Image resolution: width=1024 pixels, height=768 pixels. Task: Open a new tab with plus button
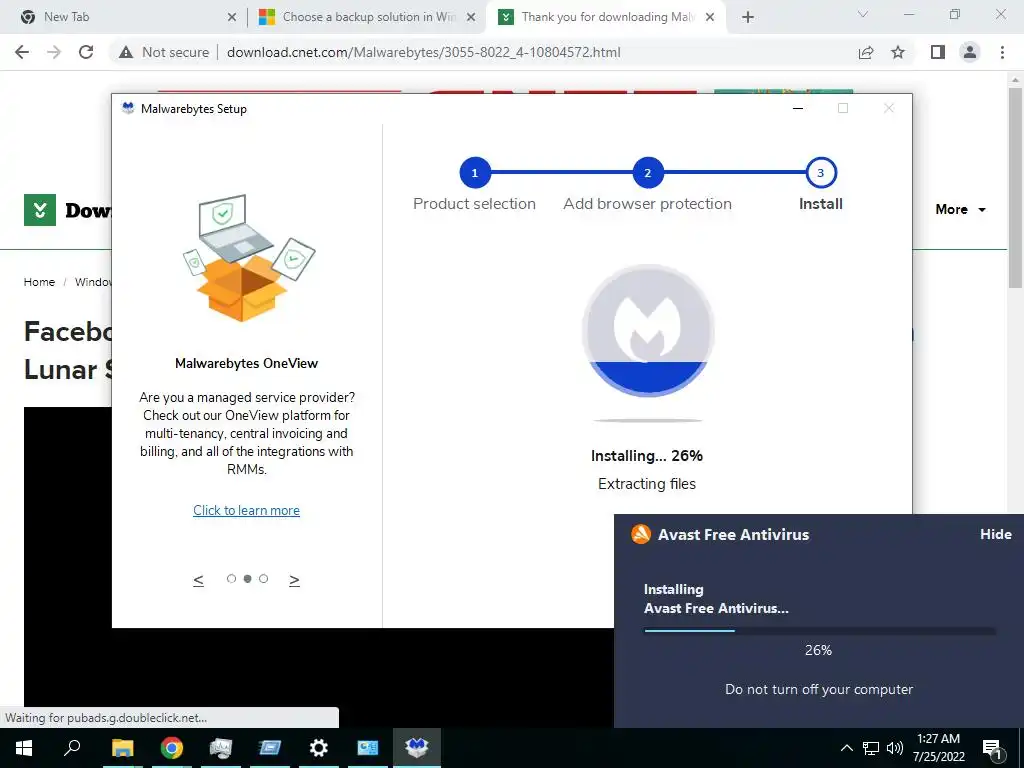click(x=748, y=17)
